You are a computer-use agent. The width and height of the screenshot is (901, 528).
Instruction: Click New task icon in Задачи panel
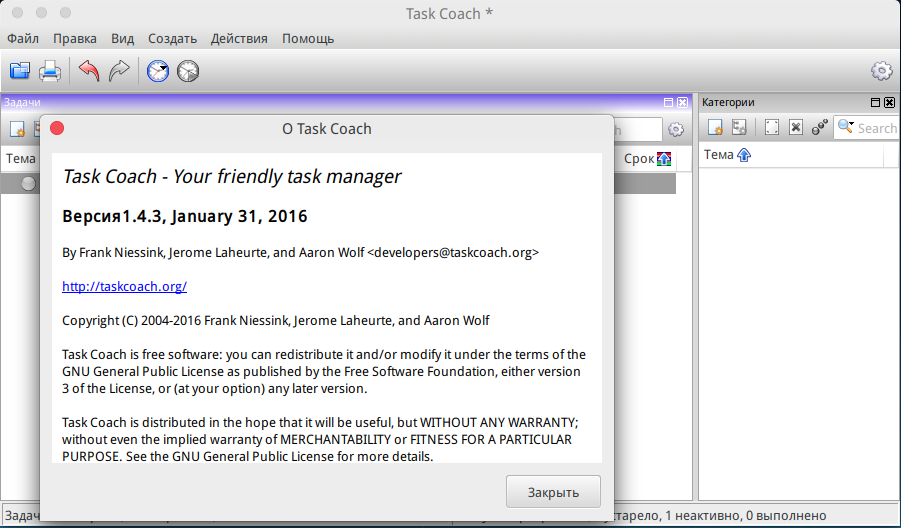(17, 129)
